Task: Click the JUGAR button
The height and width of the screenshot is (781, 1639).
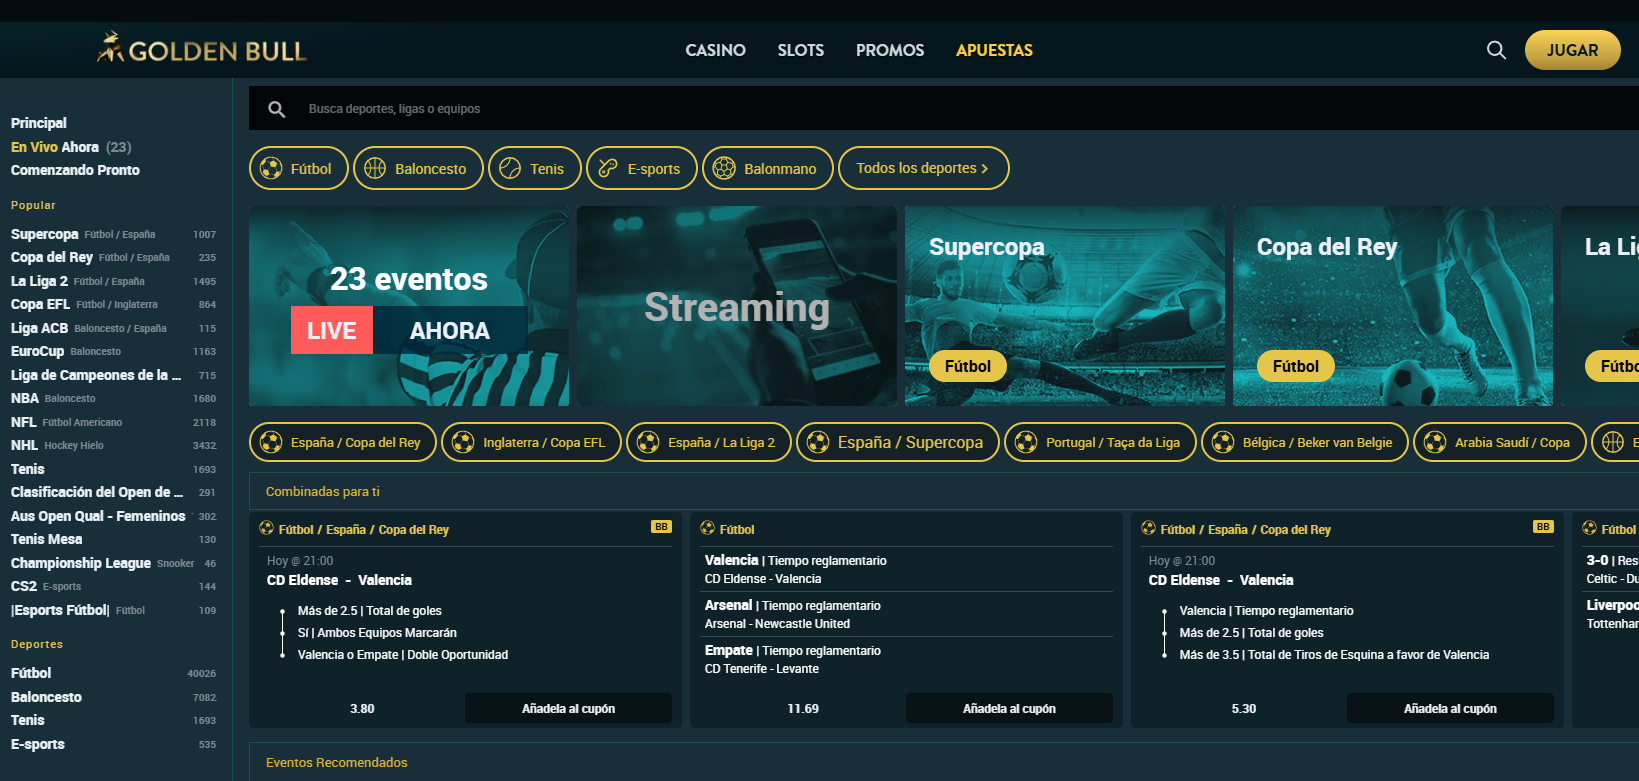Action: click(x=1572, y=50)
